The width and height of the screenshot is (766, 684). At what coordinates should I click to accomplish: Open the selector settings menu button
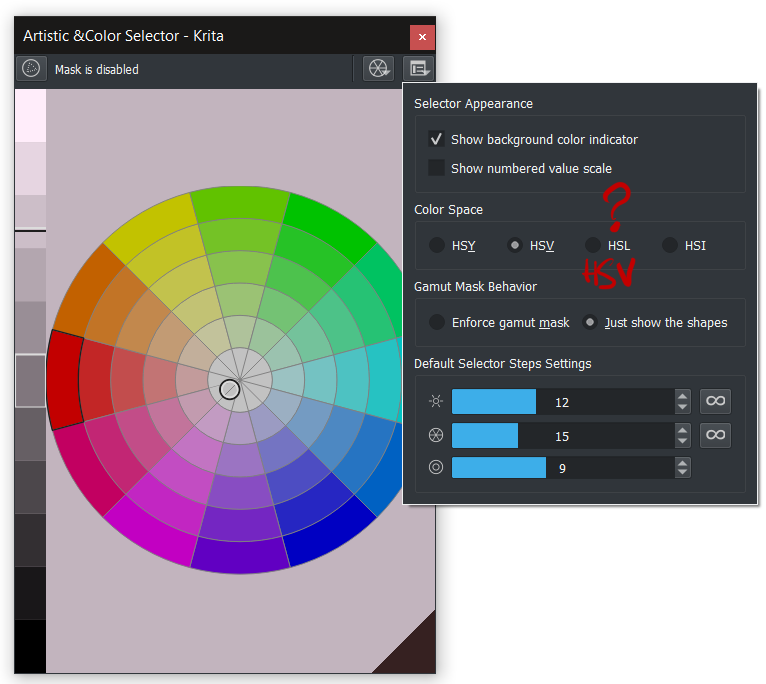pos(419,69)
